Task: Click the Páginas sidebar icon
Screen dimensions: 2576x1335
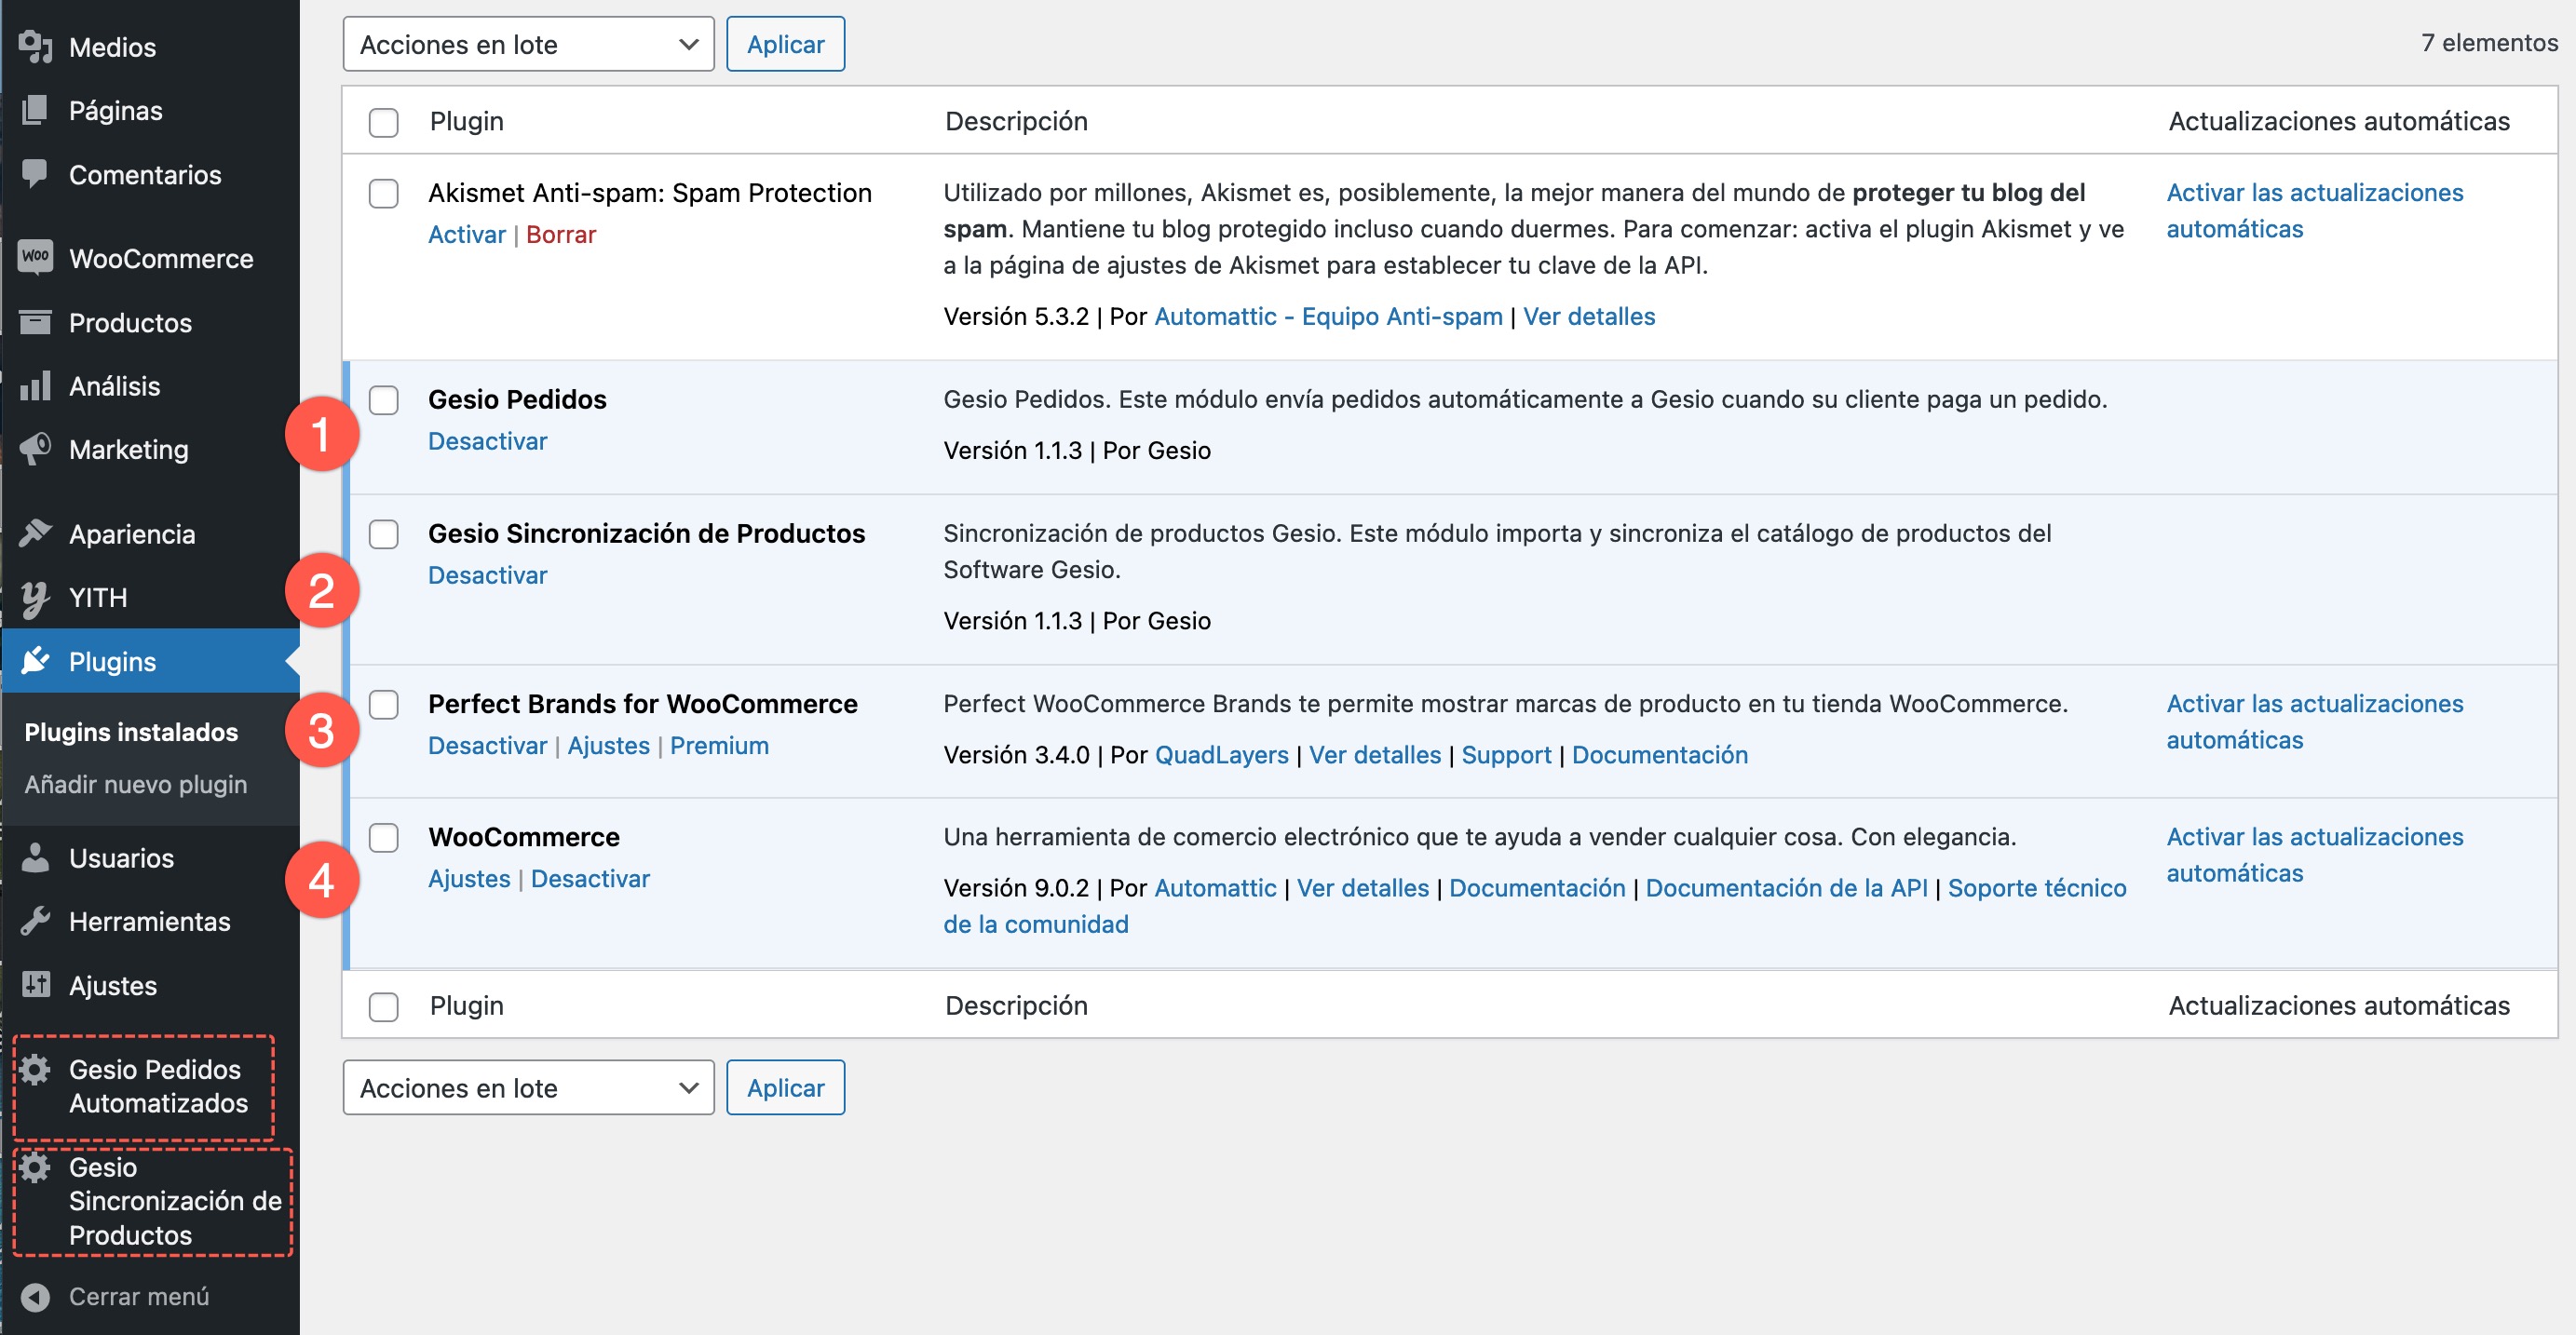Action: pyautogui.click(x=35, y=110)
